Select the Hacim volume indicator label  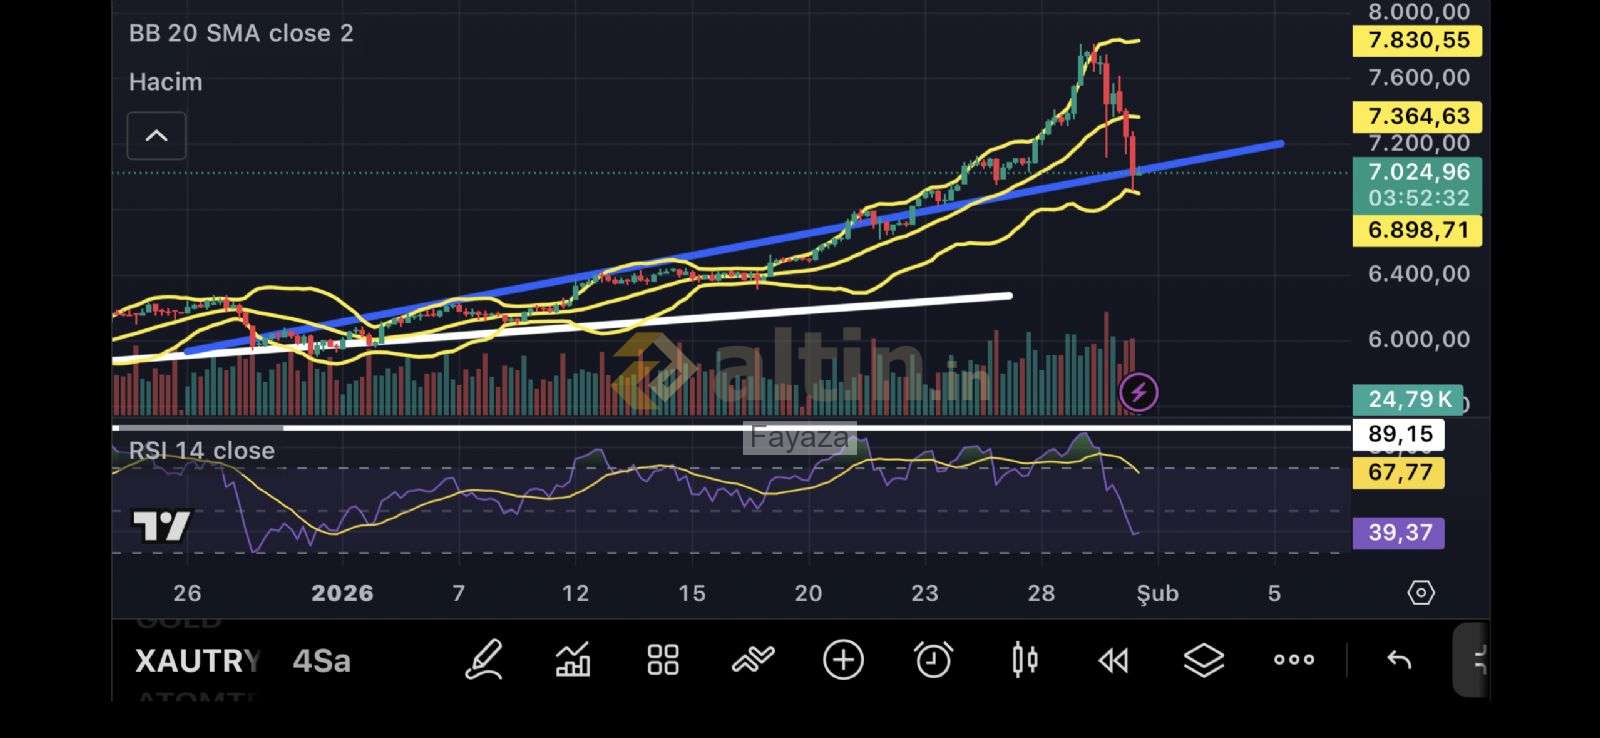[166, 82]
